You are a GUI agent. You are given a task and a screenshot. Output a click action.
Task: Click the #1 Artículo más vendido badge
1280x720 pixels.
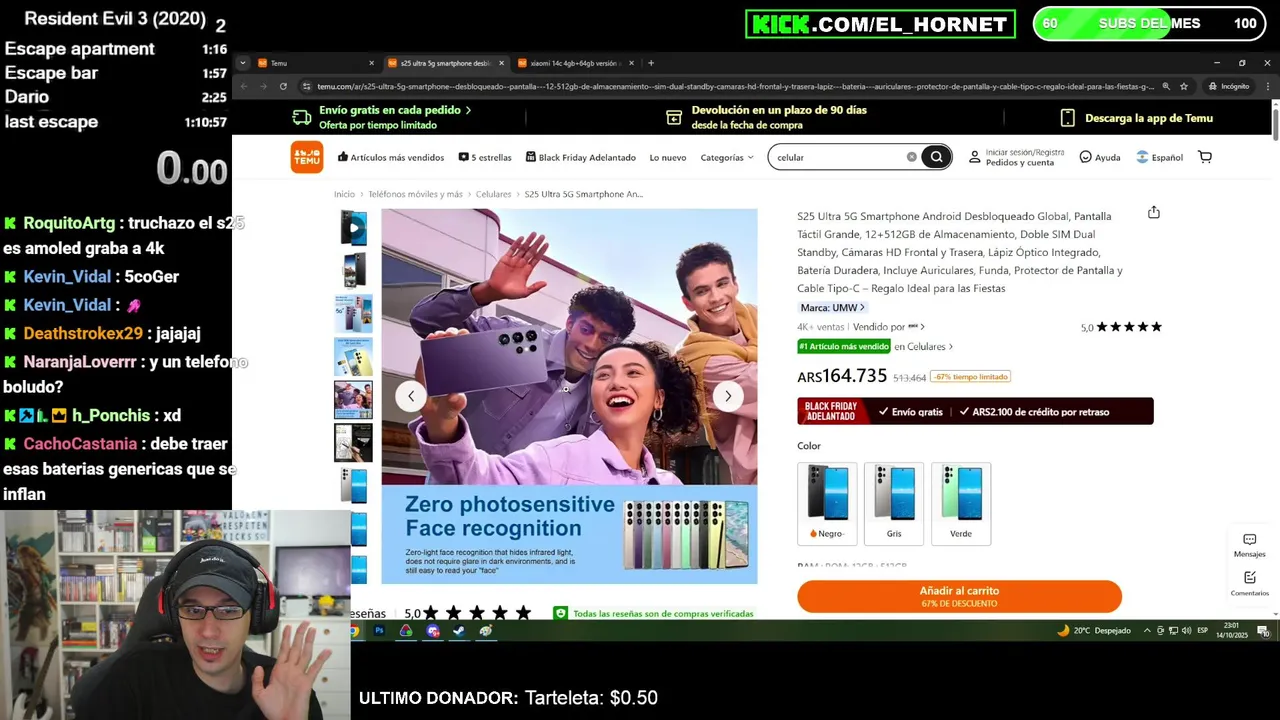point(844,347)
